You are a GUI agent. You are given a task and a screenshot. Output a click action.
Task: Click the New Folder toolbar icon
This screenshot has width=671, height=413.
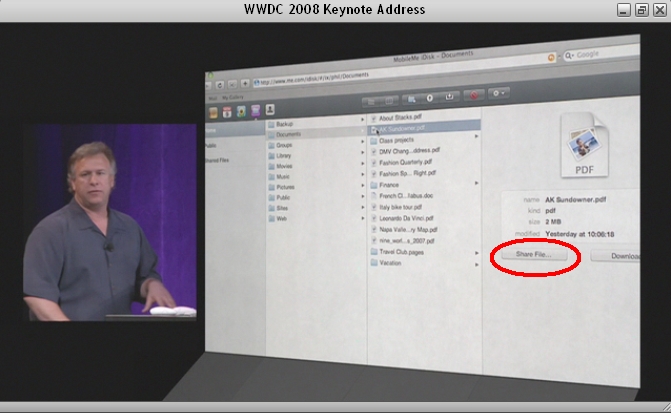point(411,99)
